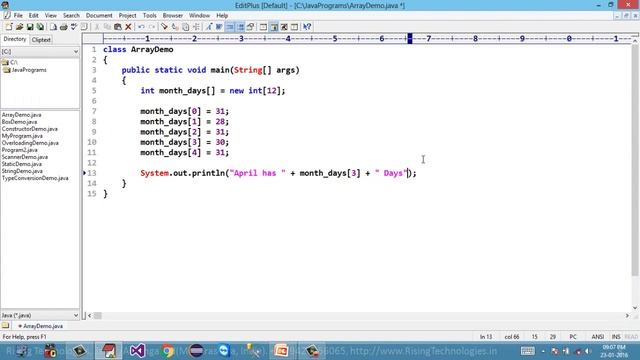Screen dimensions: 640x360
Task: Click the Find toolbar icon
Action: tap(164, 27)
